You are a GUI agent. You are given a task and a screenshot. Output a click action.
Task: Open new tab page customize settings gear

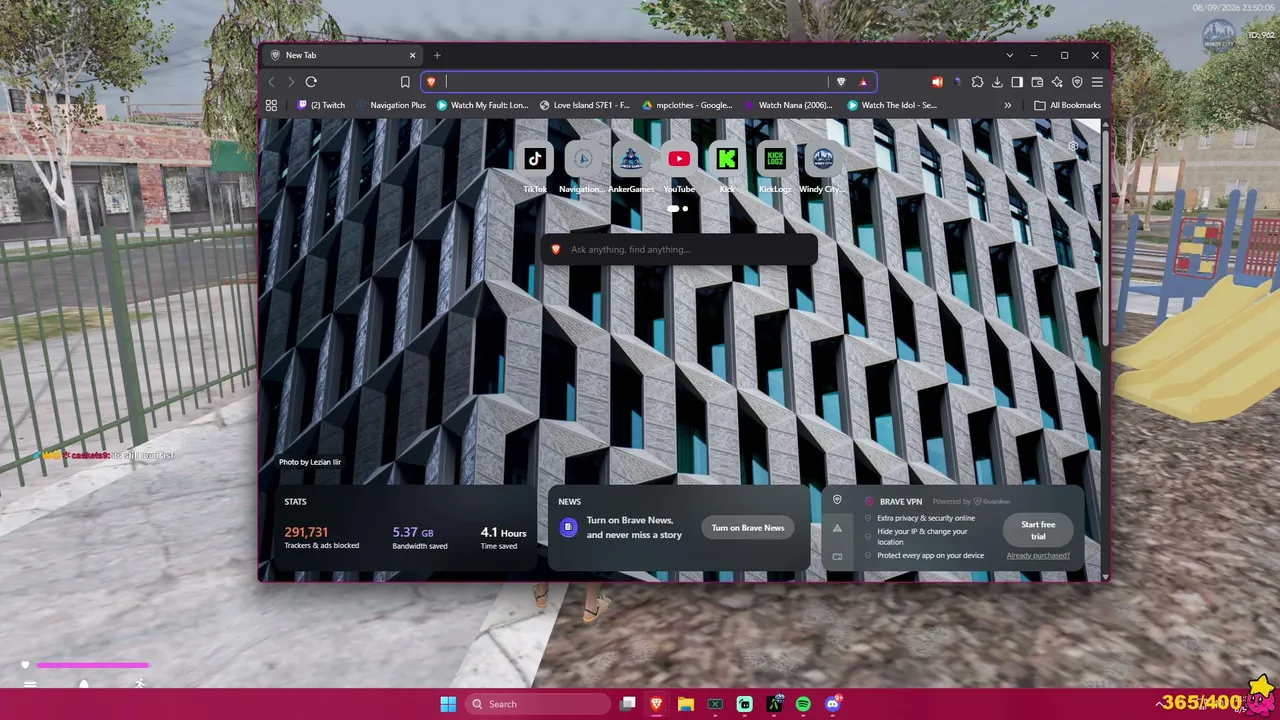point(1073,146)
